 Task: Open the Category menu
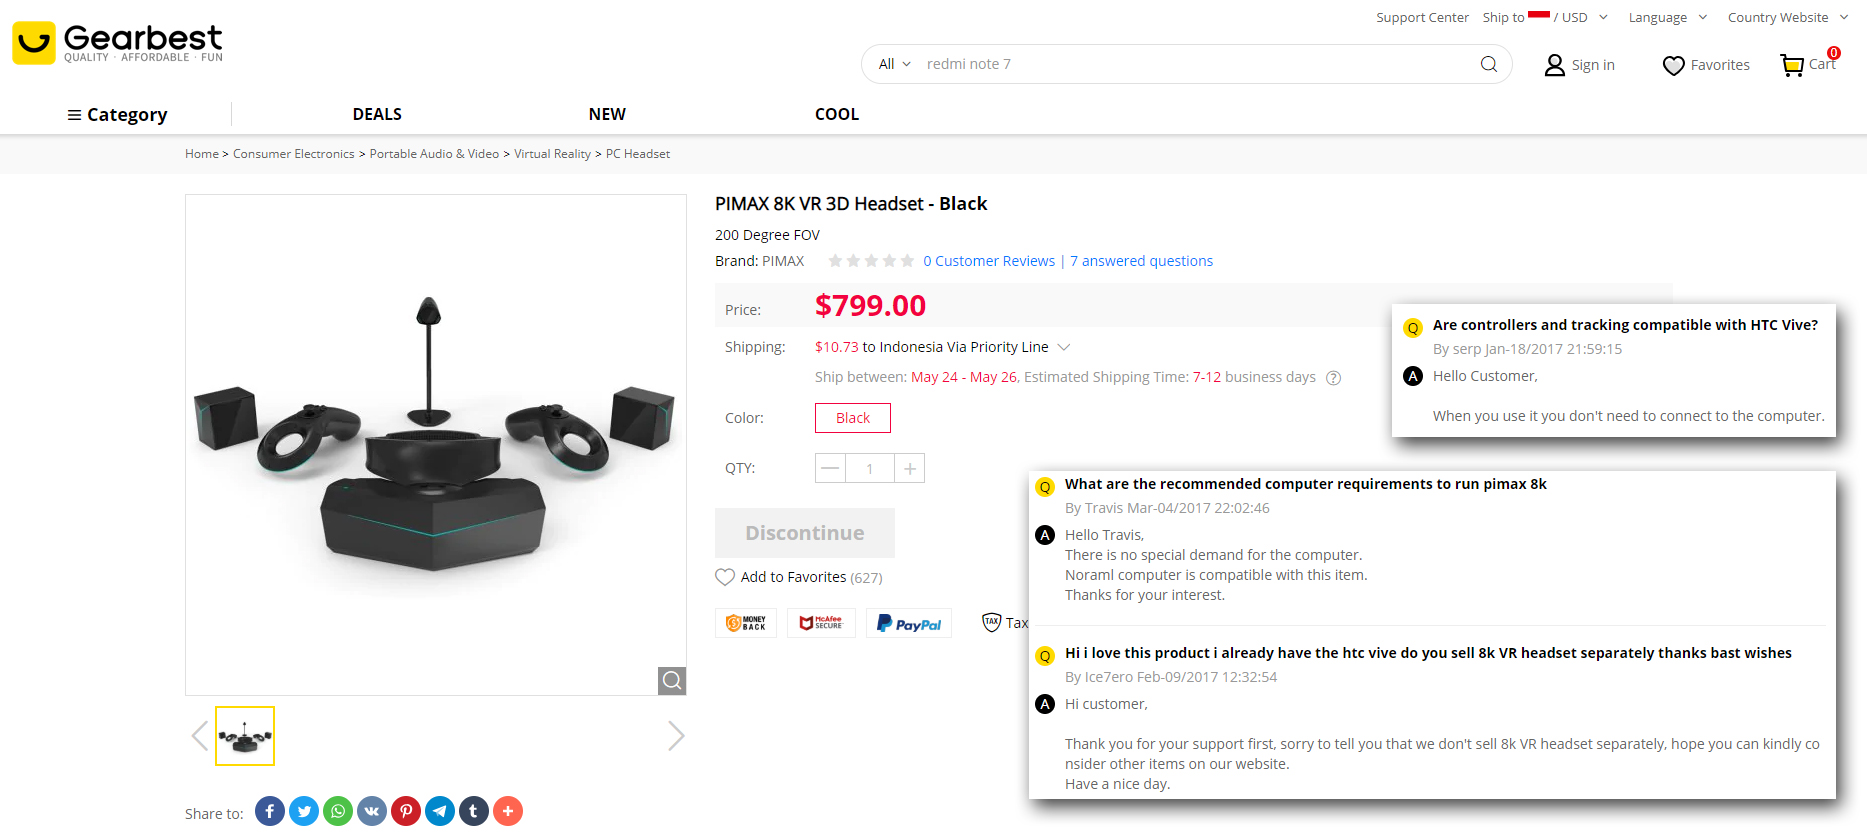[117, 115]
